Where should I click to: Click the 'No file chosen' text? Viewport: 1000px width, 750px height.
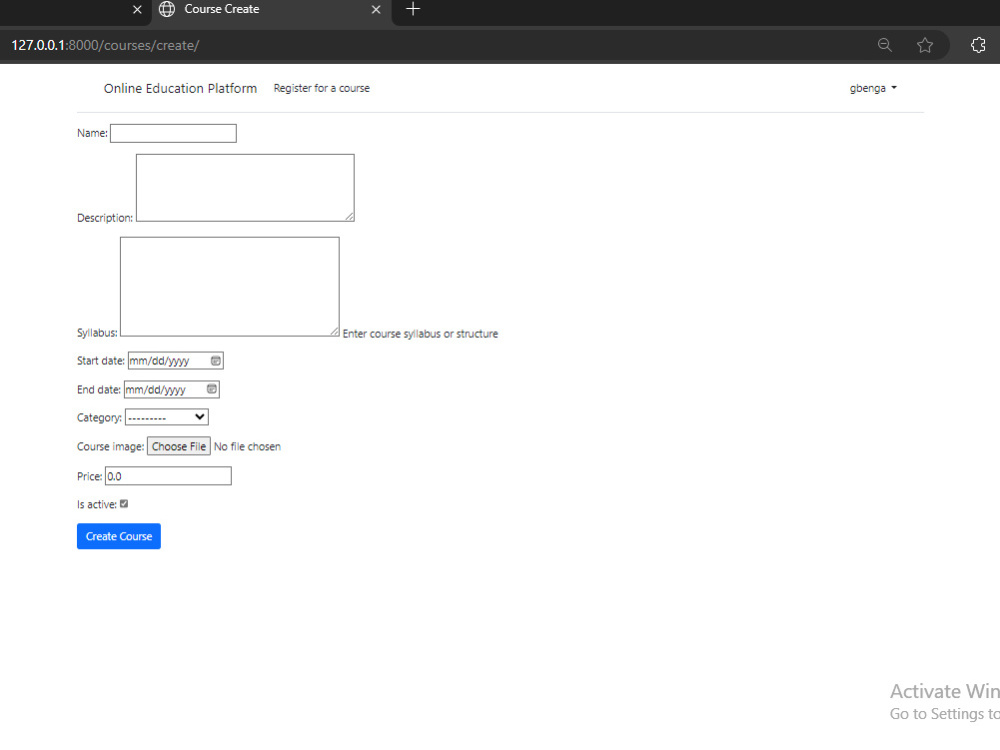247,446
